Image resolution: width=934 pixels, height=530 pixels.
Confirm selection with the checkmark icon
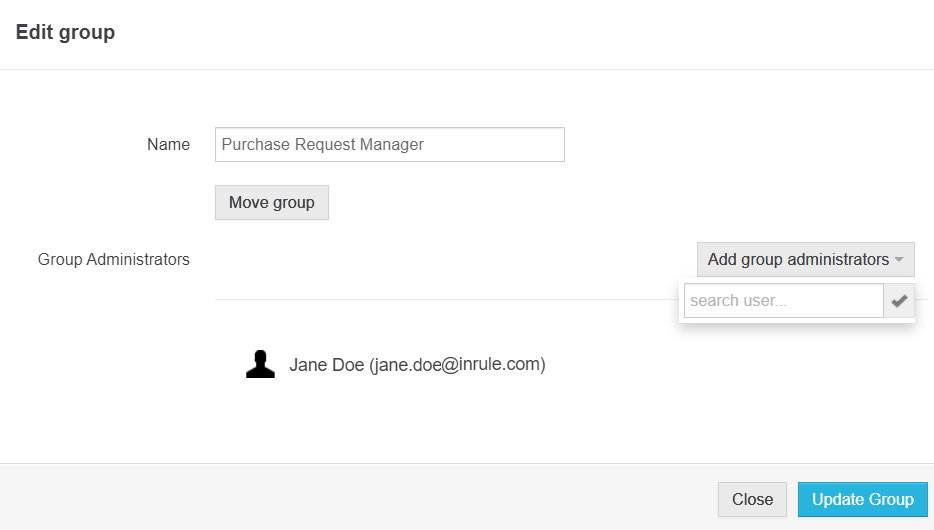[x=899, y=301]
